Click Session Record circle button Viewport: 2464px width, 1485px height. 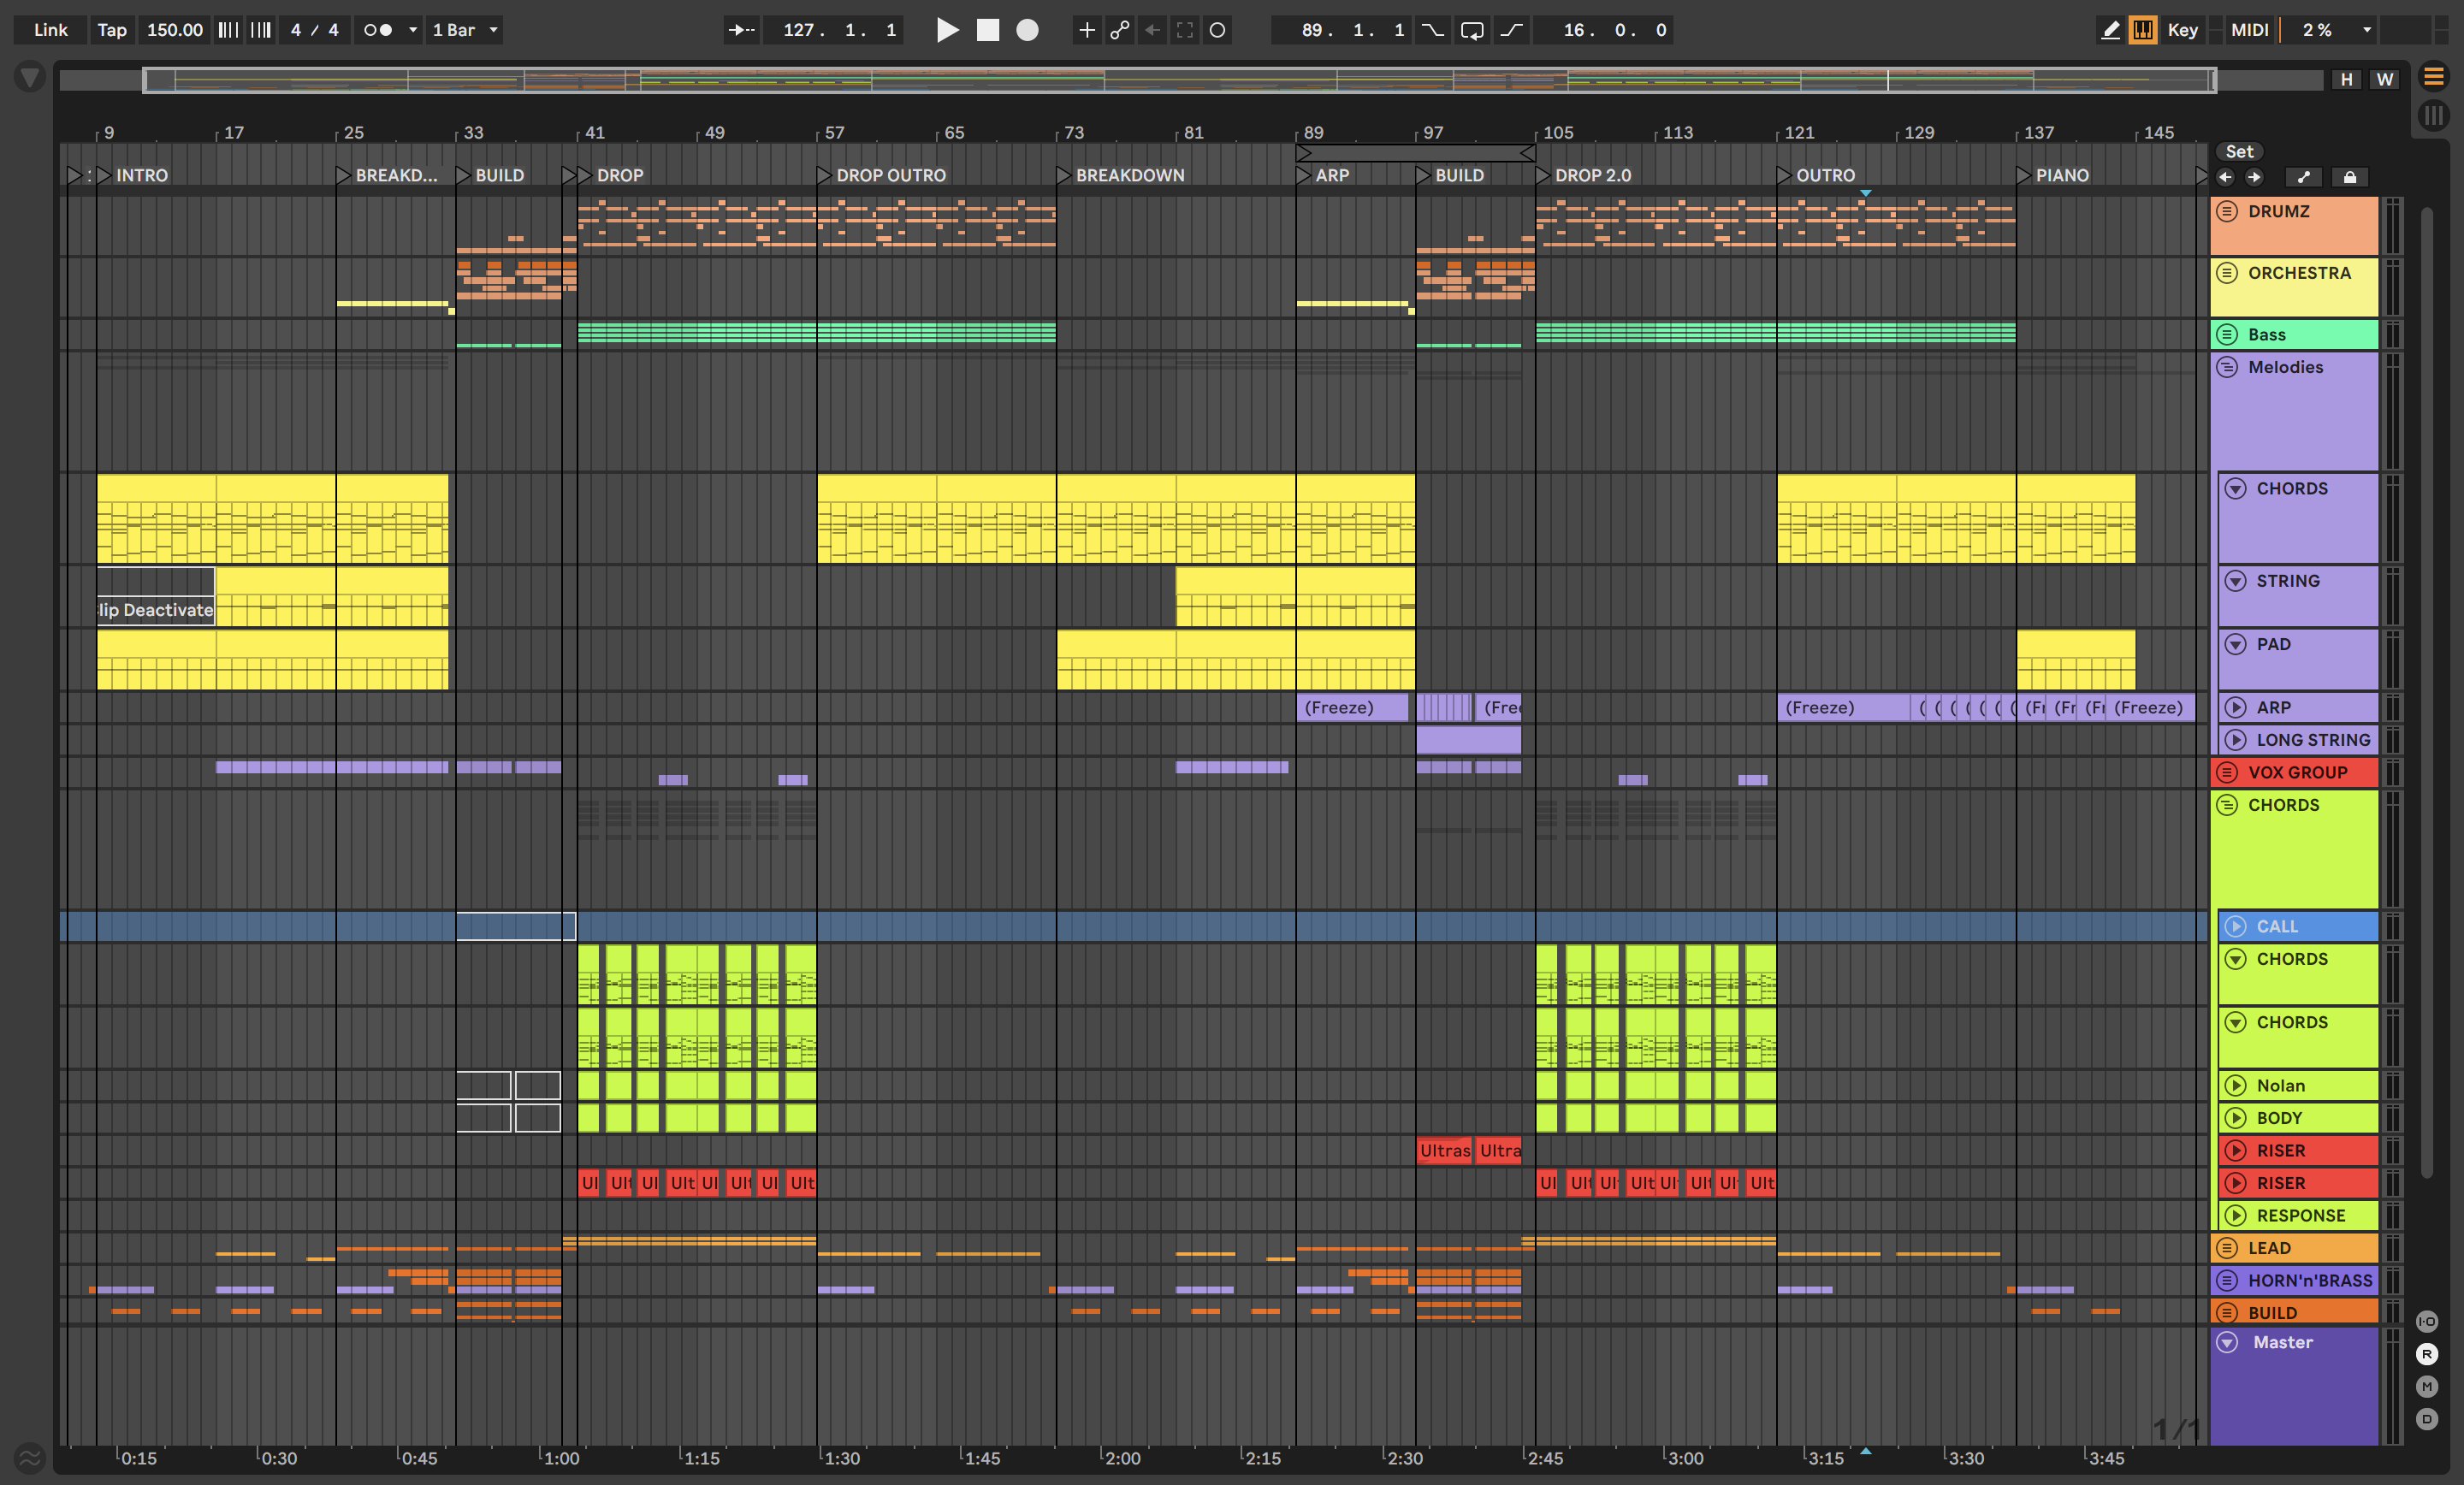[x=1217, y=30]
